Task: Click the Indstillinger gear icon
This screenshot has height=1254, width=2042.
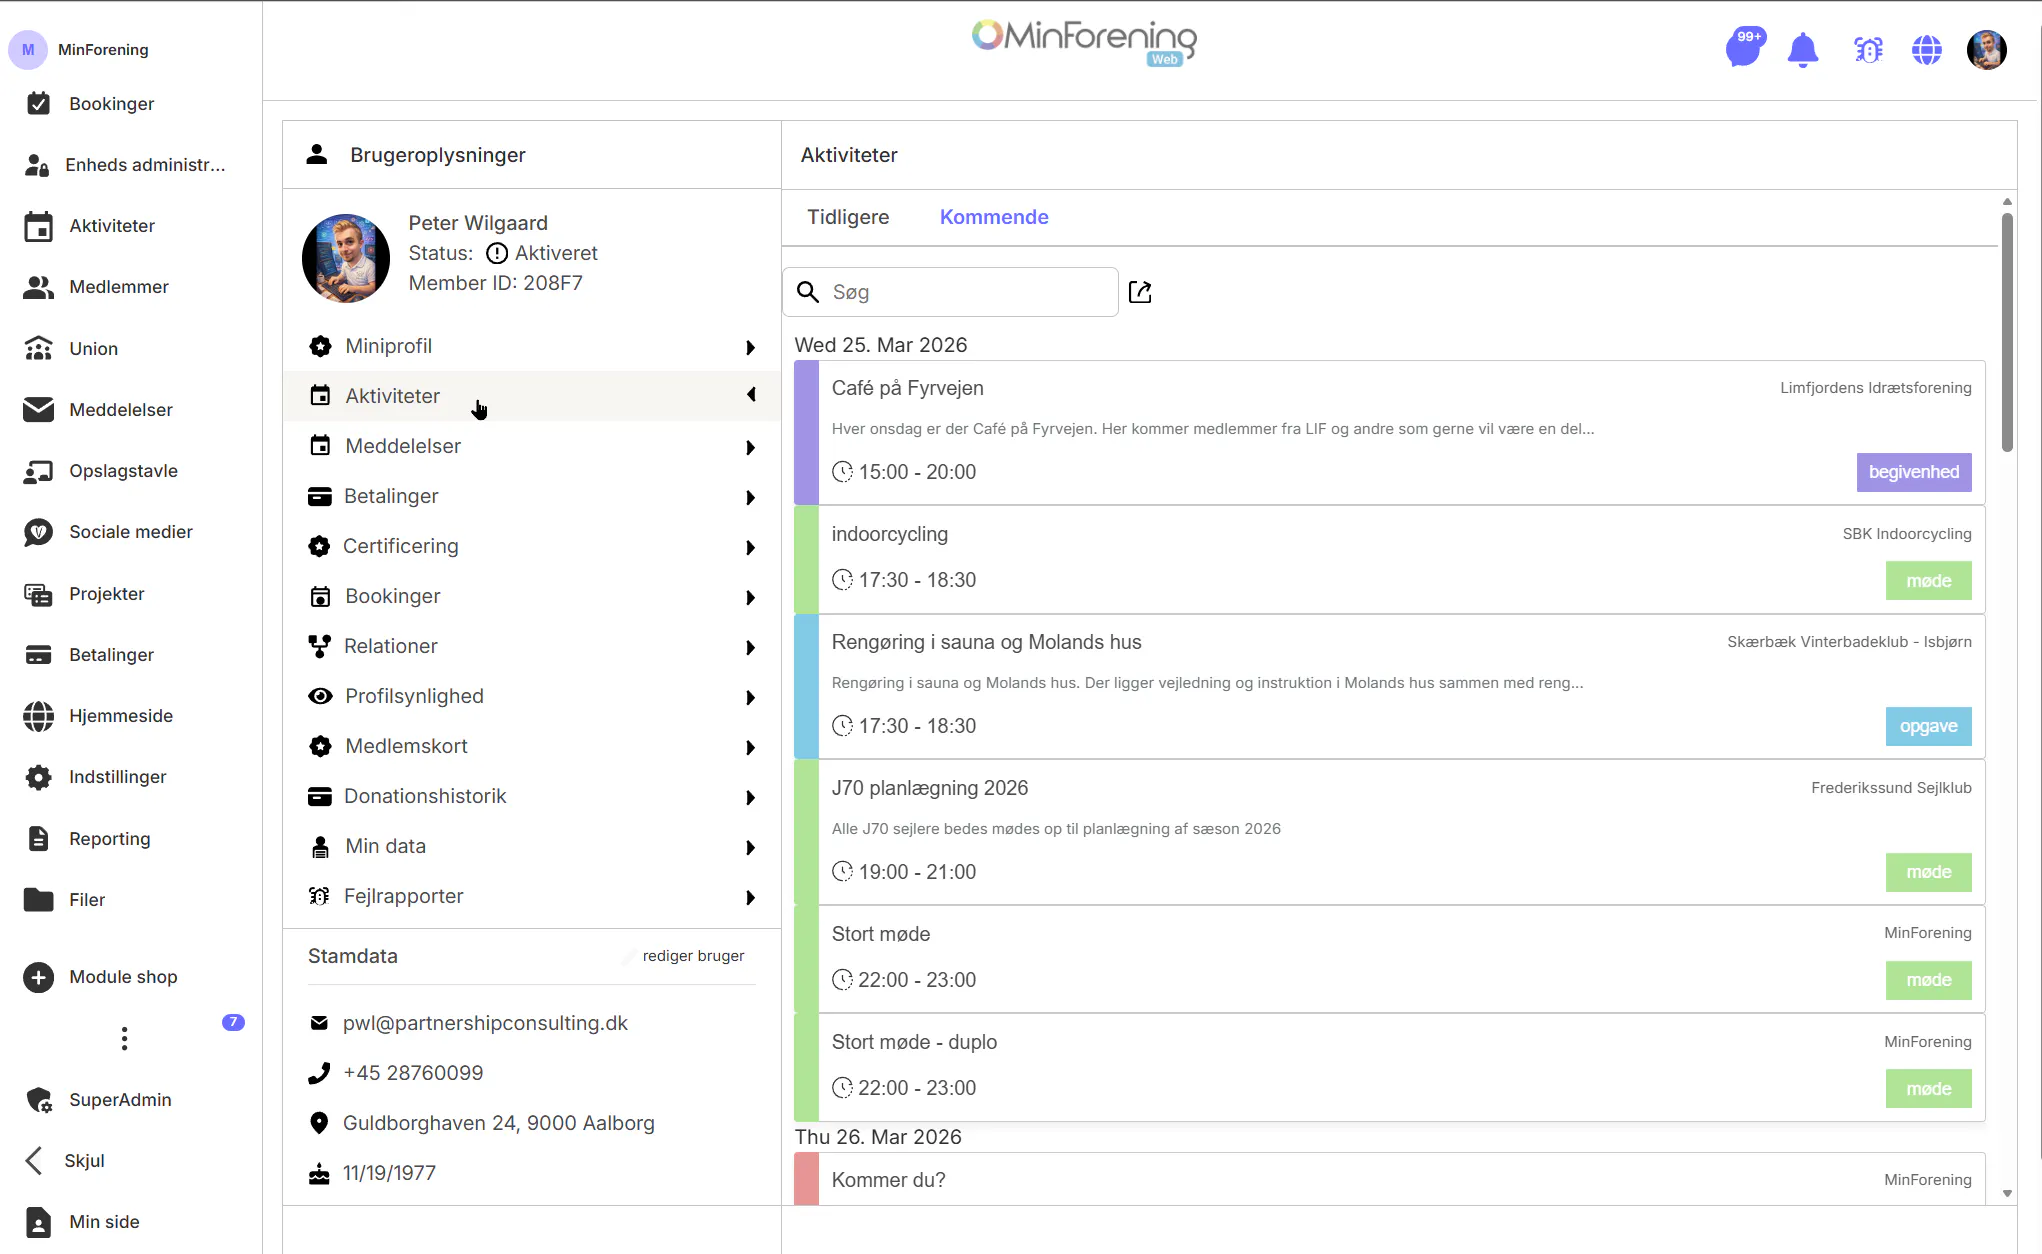Action: [38, 777]
